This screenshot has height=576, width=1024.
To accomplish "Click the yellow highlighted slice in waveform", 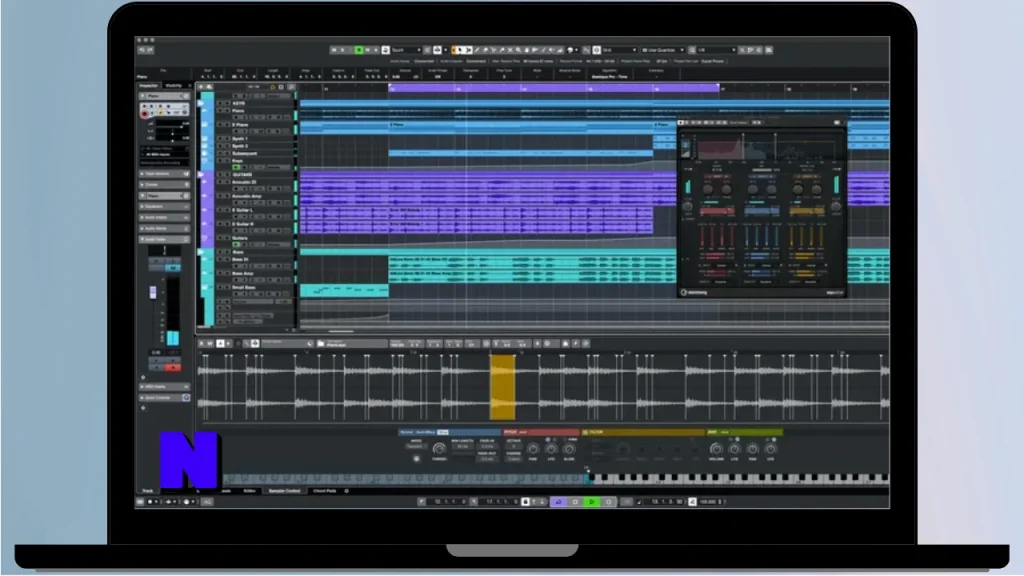I will [x=502, y=387].
